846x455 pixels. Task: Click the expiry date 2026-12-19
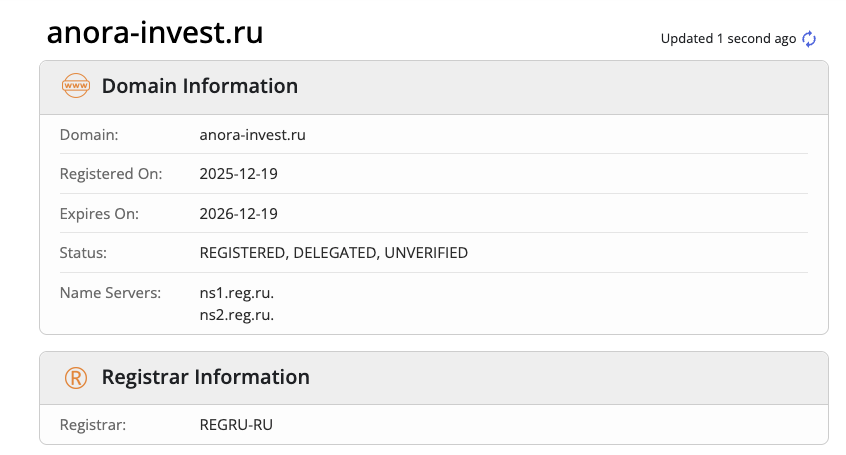pos(239,213)
